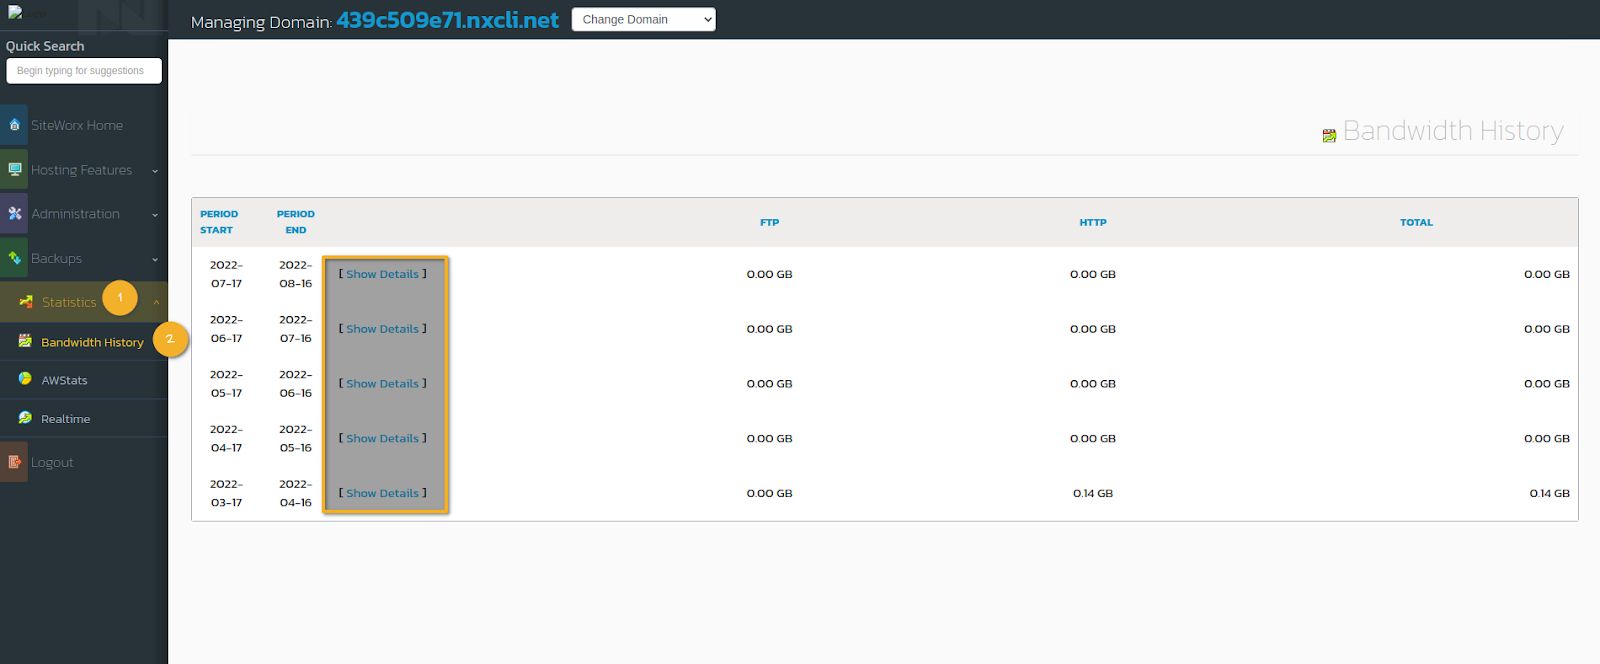The width and height of the screenshot is (1600, 664).
Task: Open the Change Domain dropdown
Action: point(644,19)
